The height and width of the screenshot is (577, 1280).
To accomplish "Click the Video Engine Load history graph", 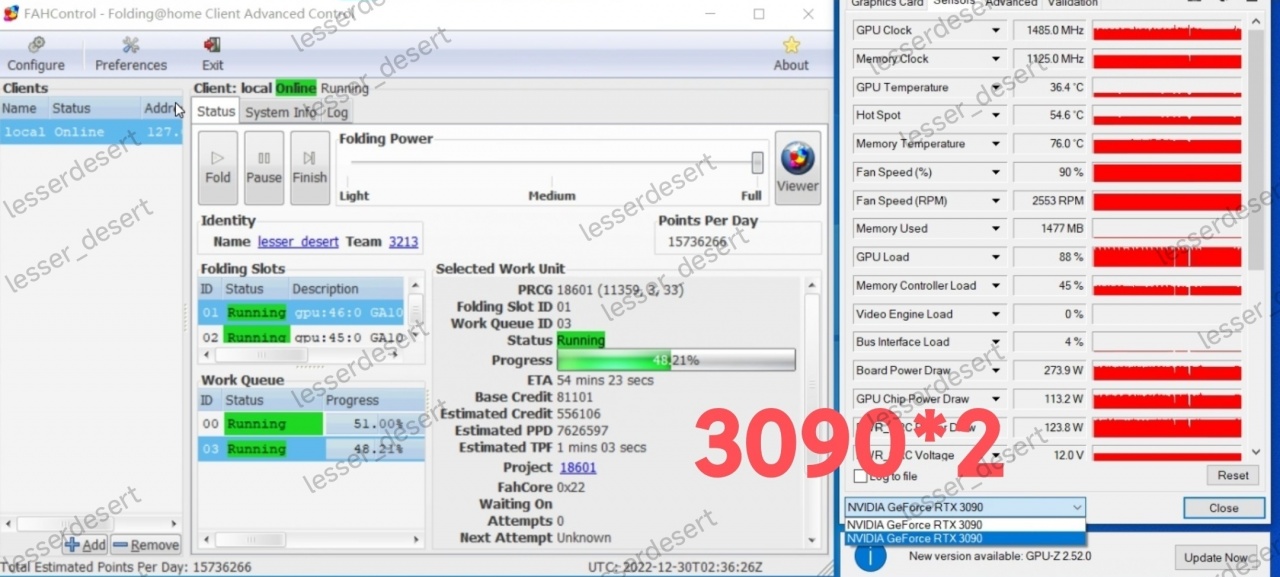I will pos(1168,314).
